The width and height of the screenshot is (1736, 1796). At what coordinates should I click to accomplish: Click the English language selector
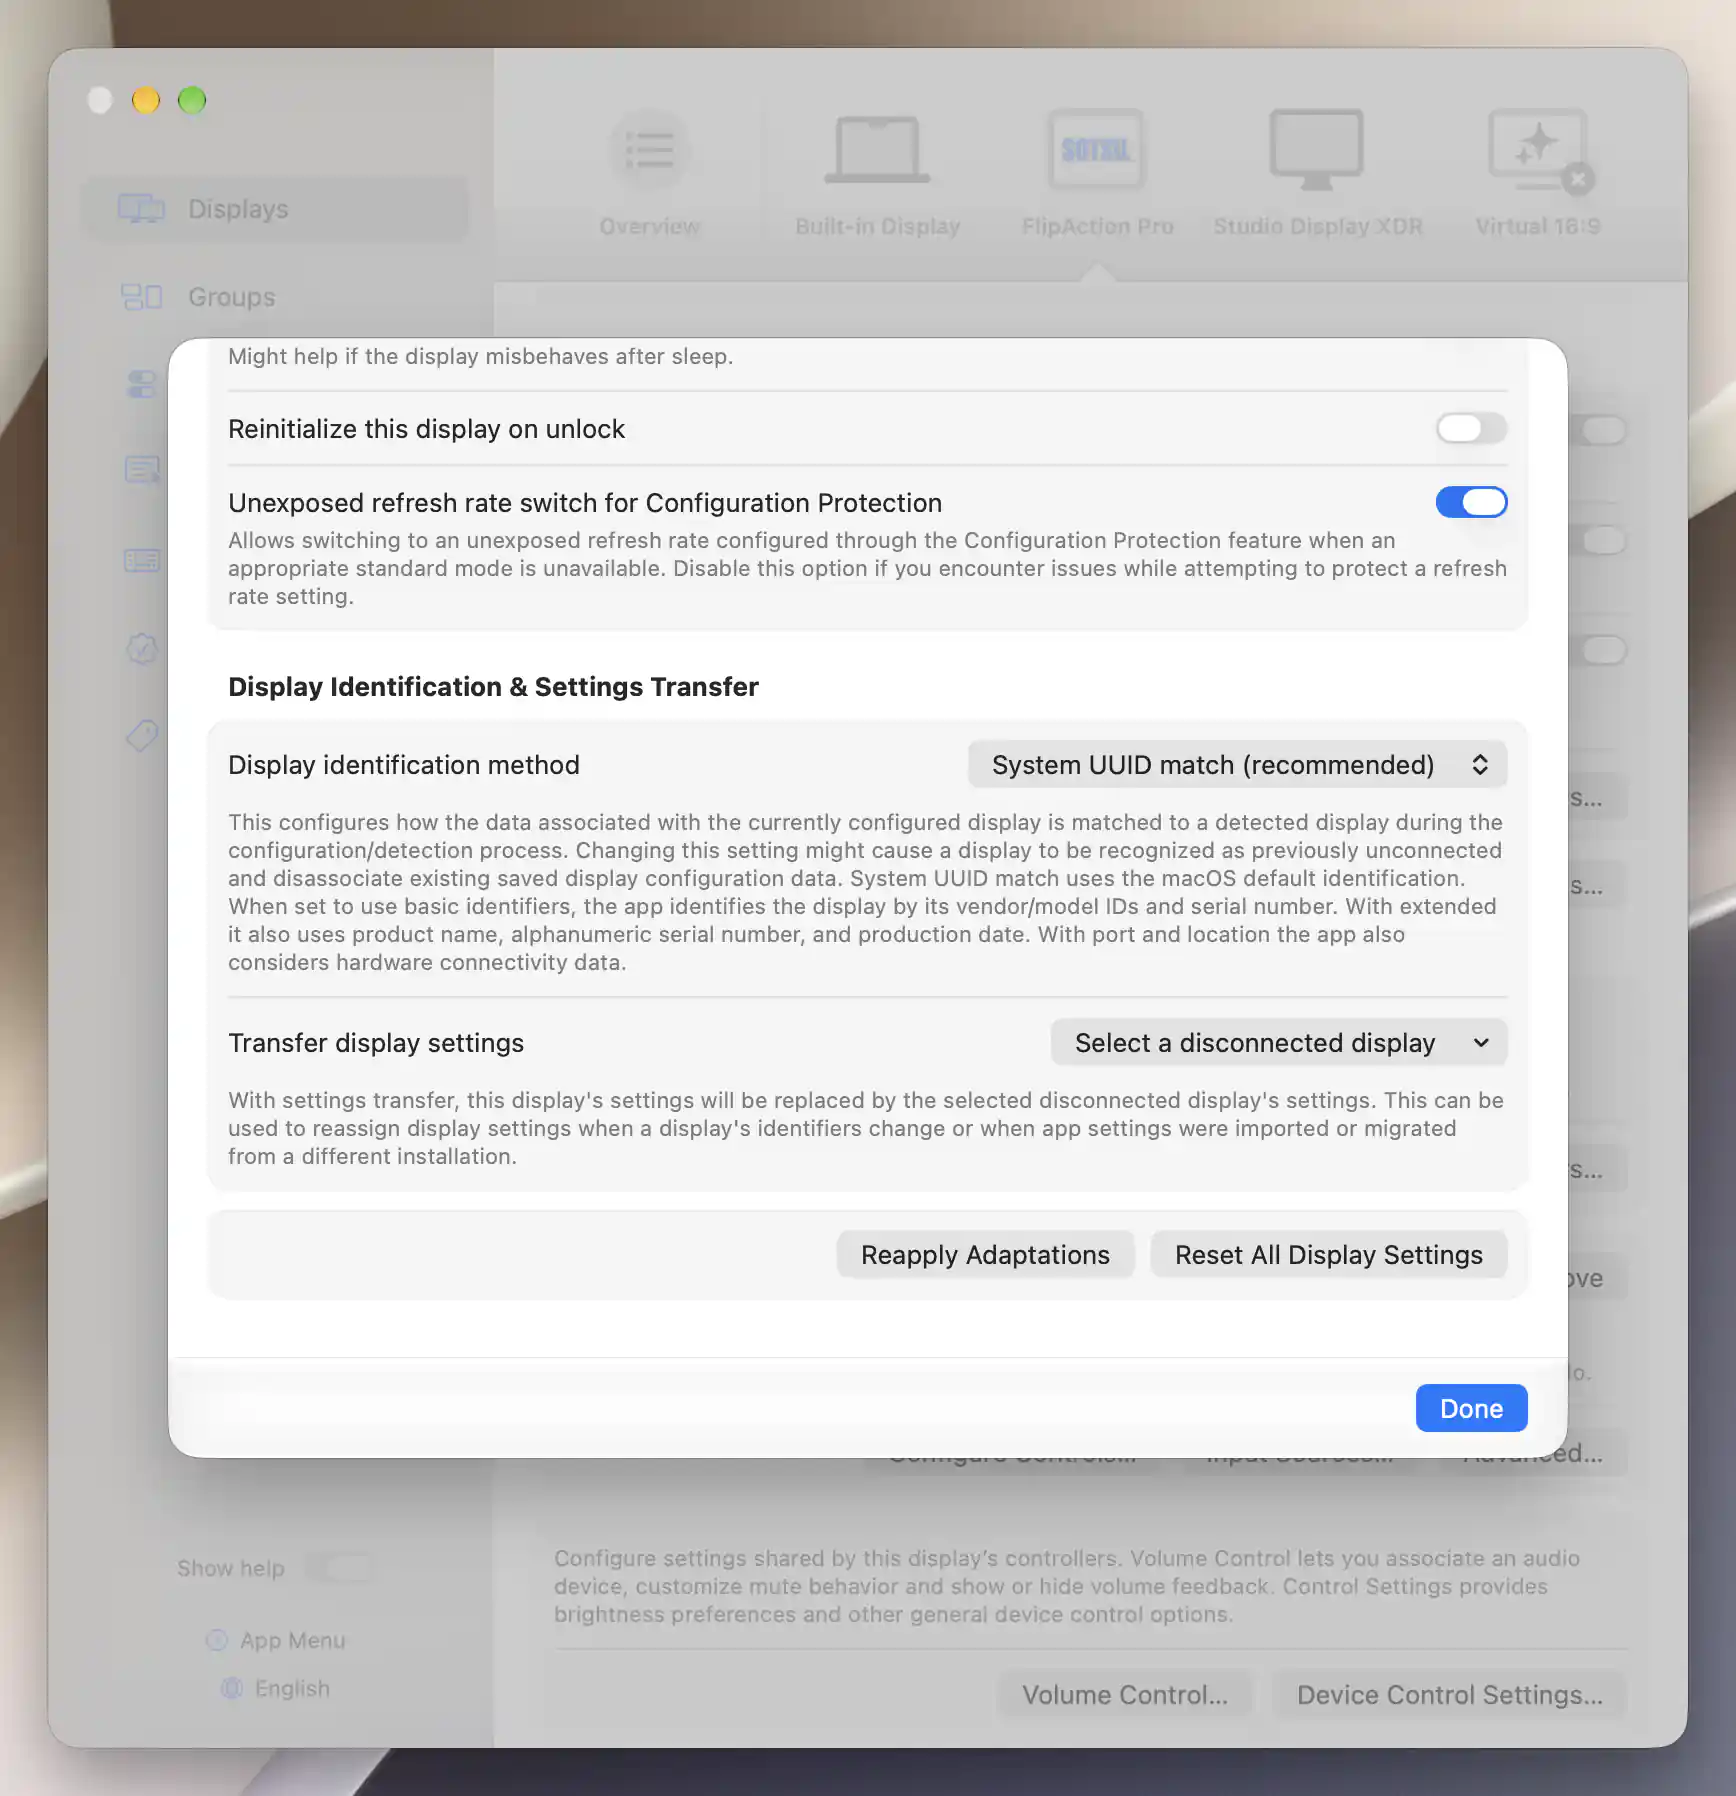point(277,1688)
